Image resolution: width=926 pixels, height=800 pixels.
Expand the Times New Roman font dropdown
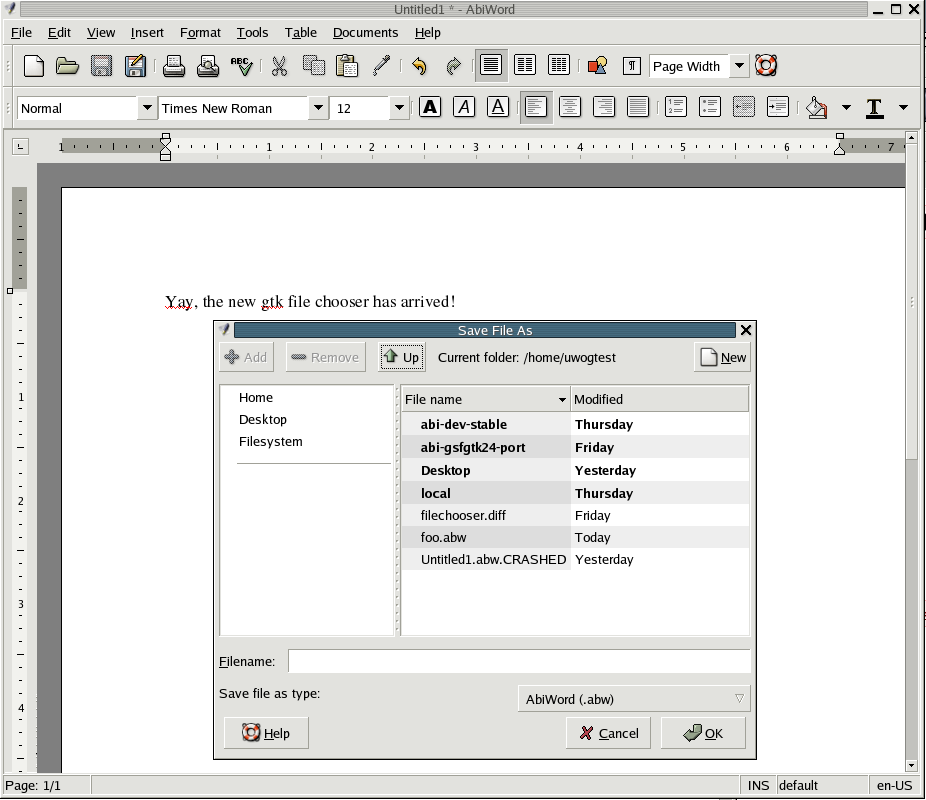coord(318,108)
